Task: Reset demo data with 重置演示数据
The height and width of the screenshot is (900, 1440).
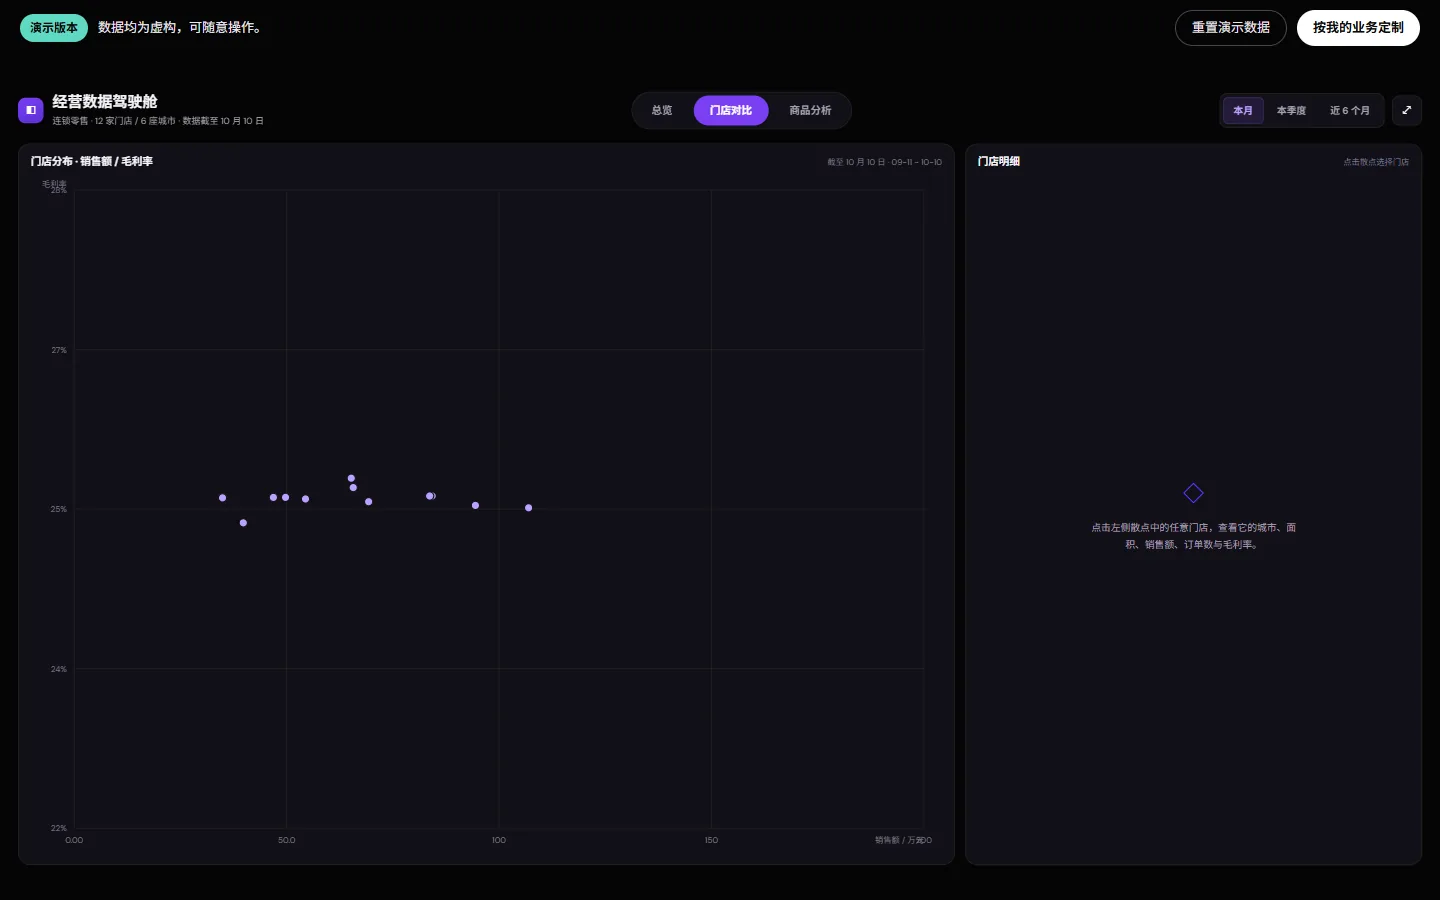Action: 1230,28
